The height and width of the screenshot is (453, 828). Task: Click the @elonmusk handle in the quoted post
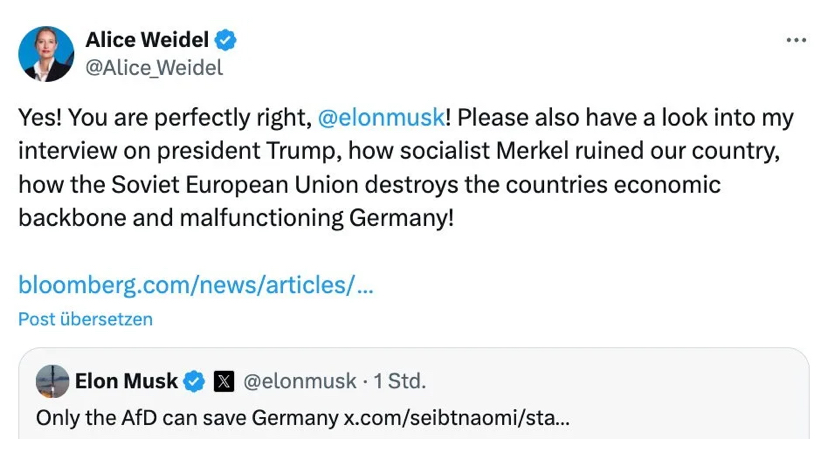[300, 381]
